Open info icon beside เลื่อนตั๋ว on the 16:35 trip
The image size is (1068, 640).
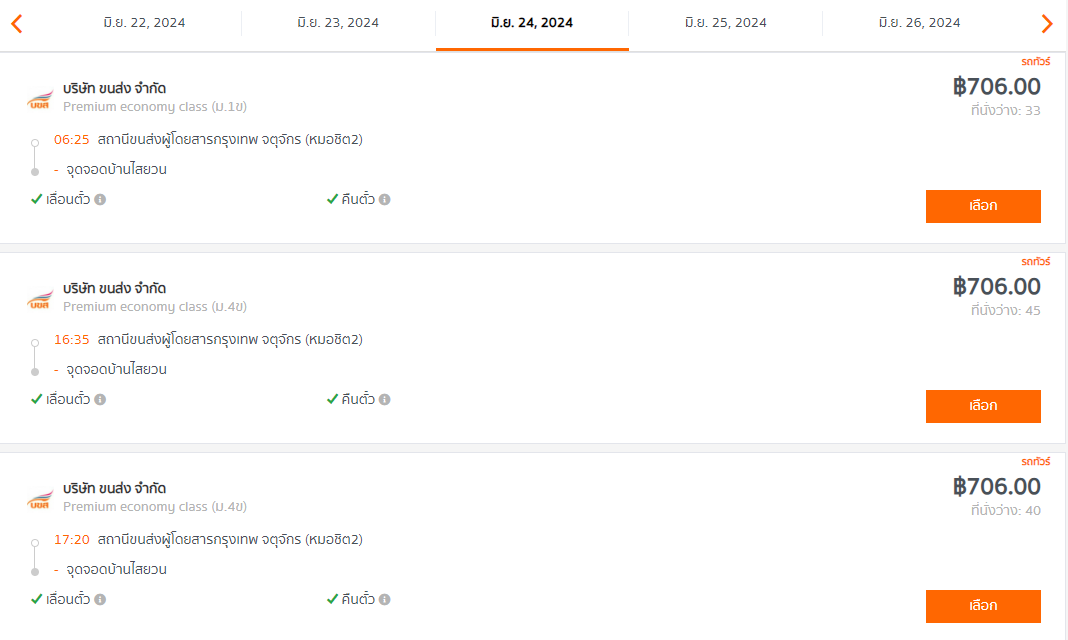tap(100, 400)
